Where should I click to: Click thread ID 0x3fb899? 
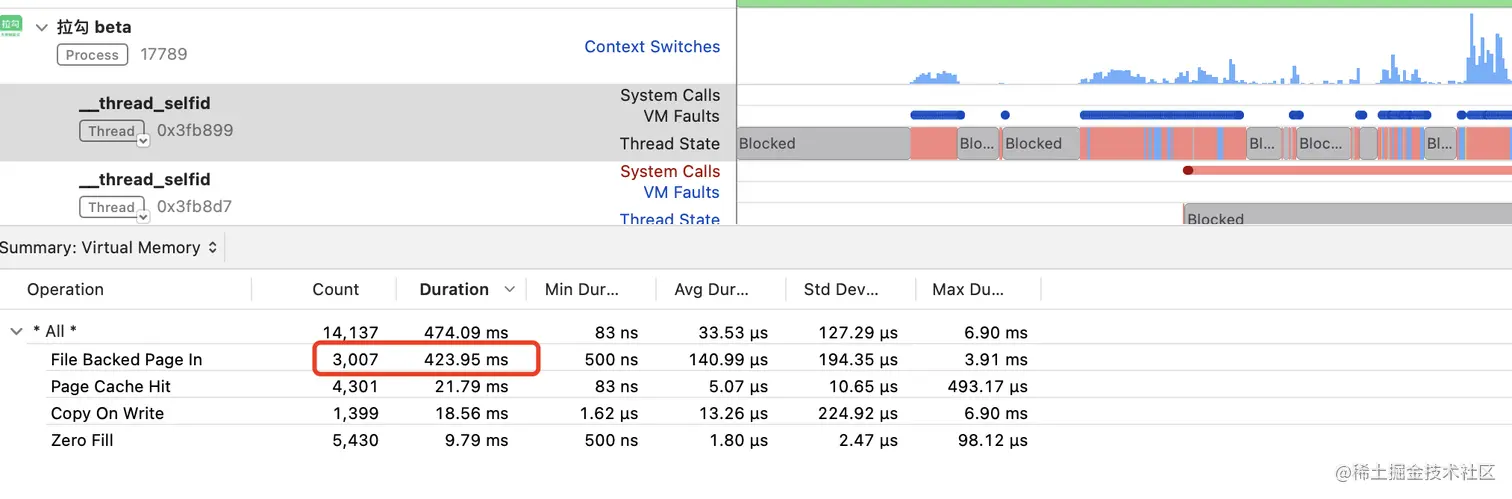click(x=195, y=130)
